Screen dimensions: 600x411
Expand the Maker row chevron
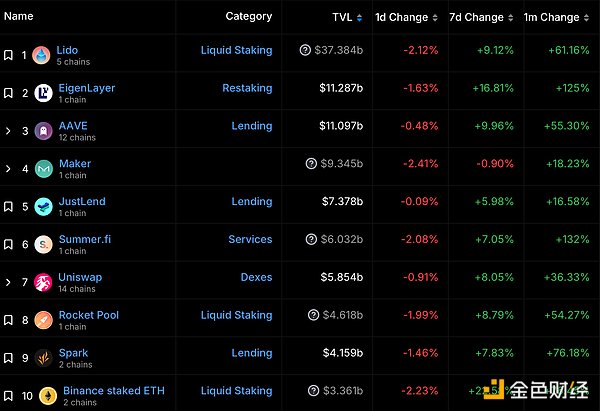tap(8, 169)
